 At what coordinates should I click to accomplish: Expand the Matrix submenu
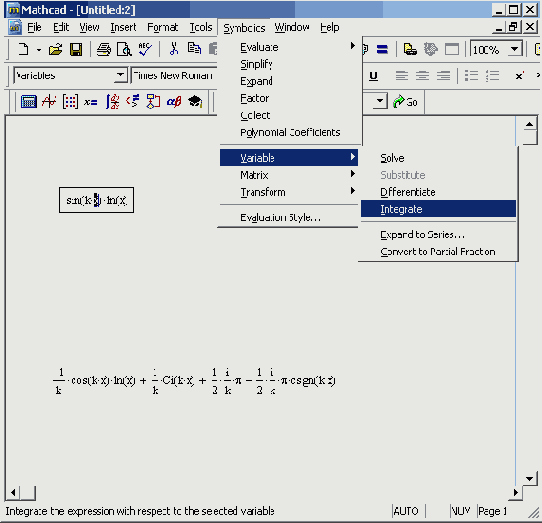click(x=289, y=175)
